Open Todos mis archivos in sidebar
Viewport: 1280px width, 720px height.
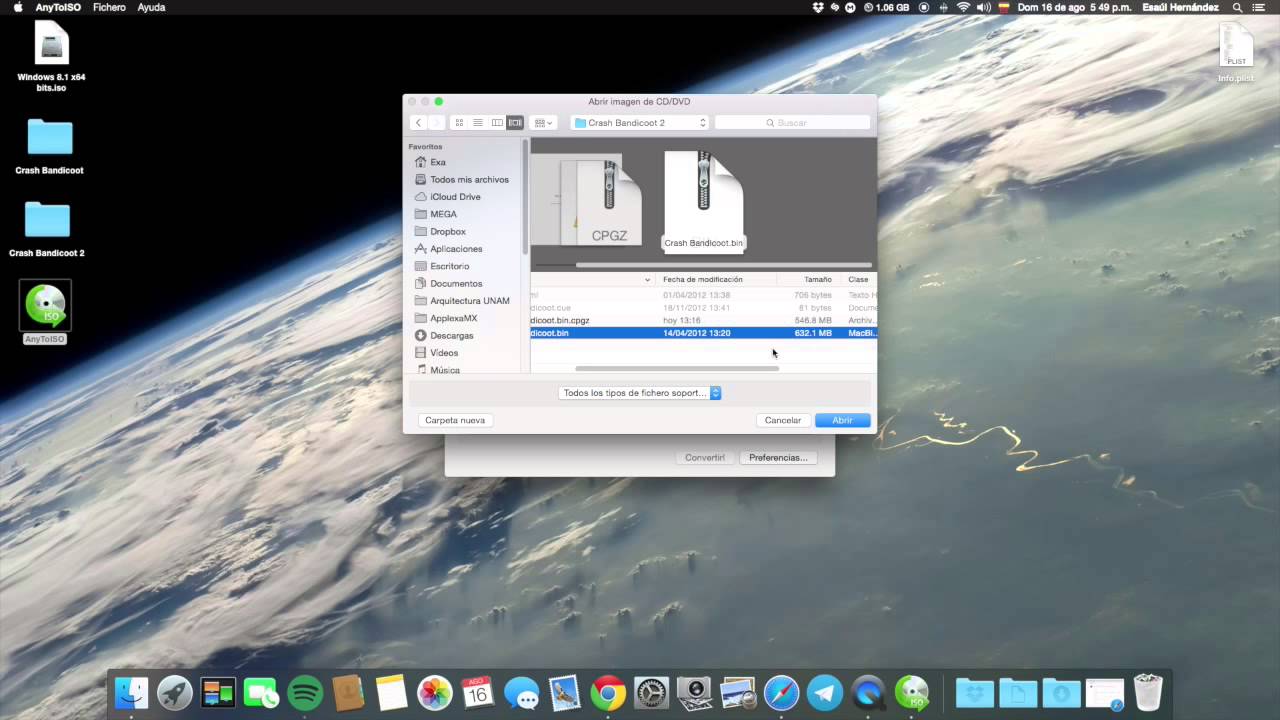pyautogui.click(x=462, y=180)
